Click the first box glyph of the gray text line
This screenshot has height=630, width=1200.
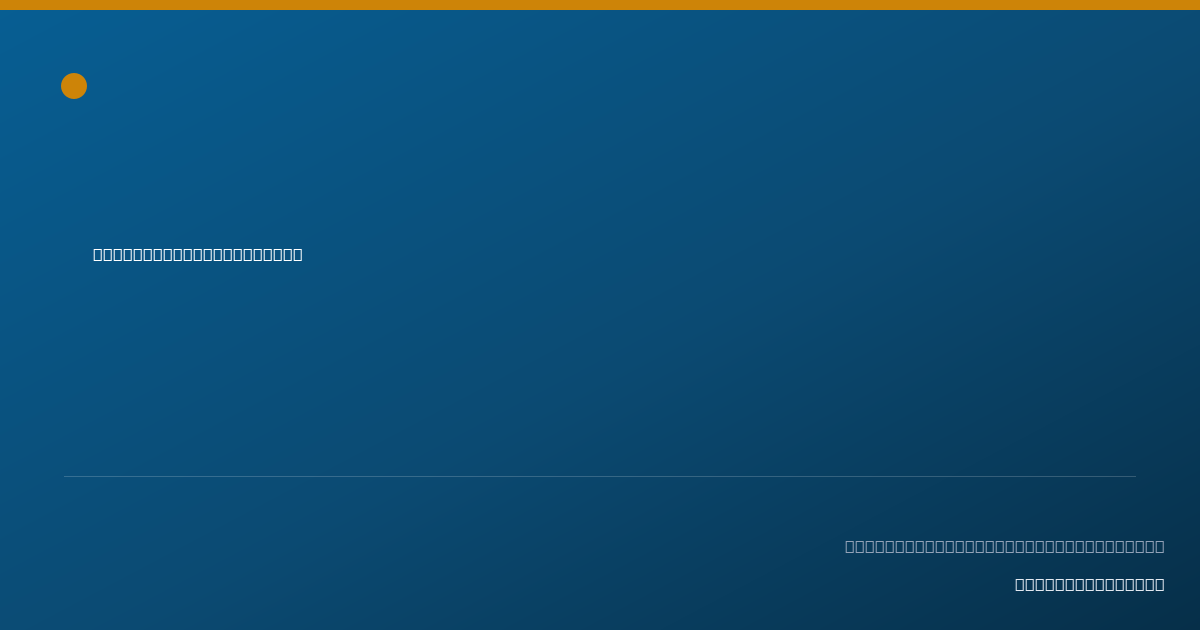850,546
